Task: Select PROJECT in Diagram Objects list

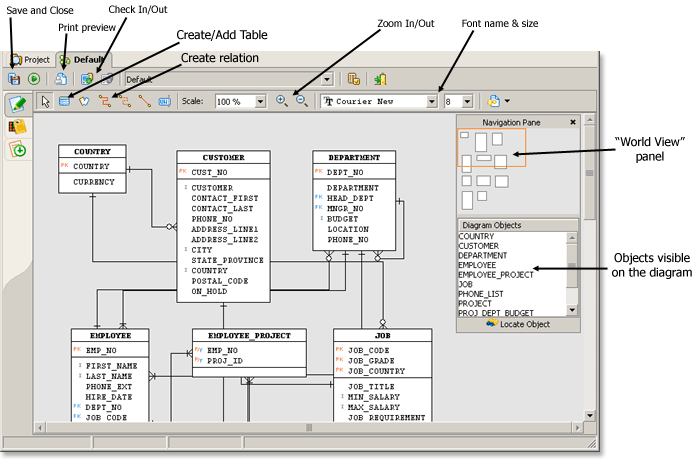Action: pyautogui.click(x=475, y=303)
